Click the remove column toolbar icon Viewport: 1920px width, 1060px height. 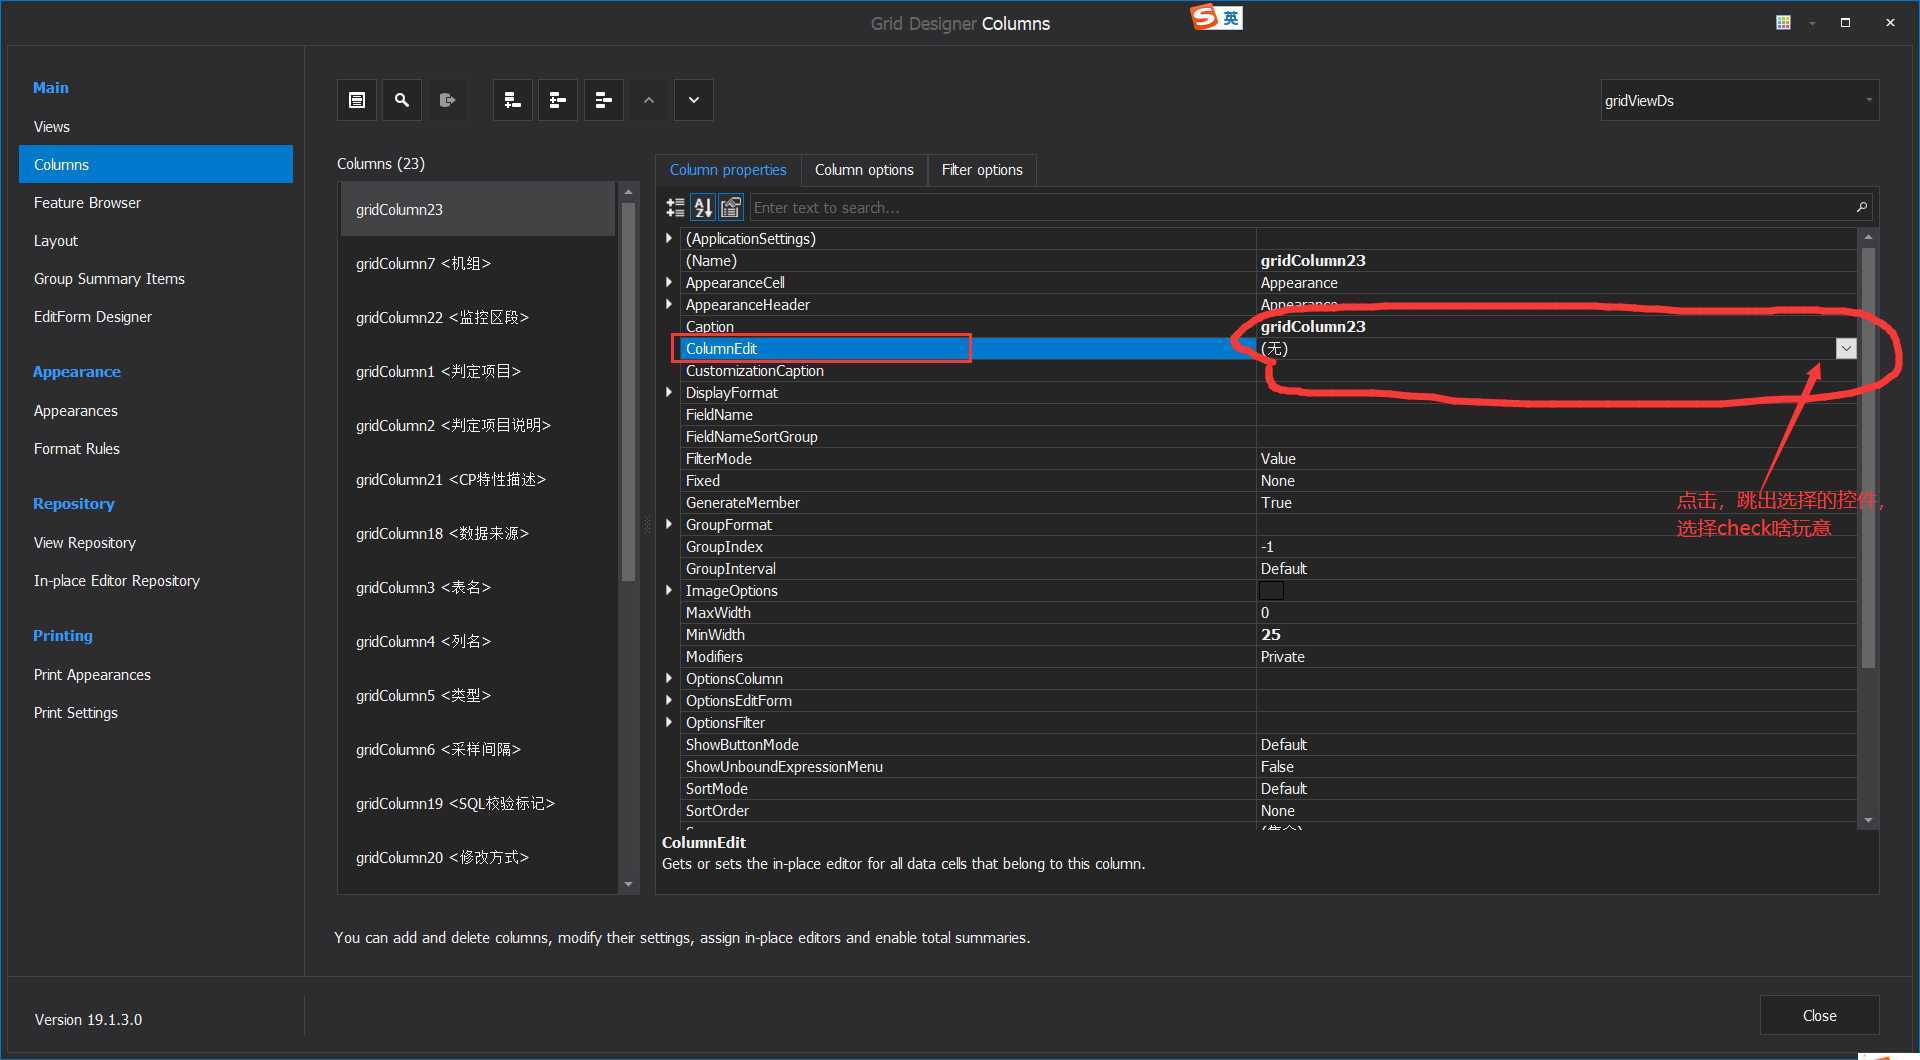click(x=603, y=100)
